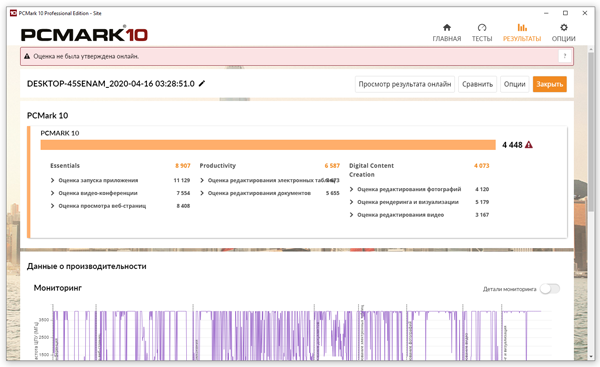Viewport: 600px width, 367px height.
Task: Click the bar chart icon above Результаты
Action: pyautogui.click(x=522, y=28)
